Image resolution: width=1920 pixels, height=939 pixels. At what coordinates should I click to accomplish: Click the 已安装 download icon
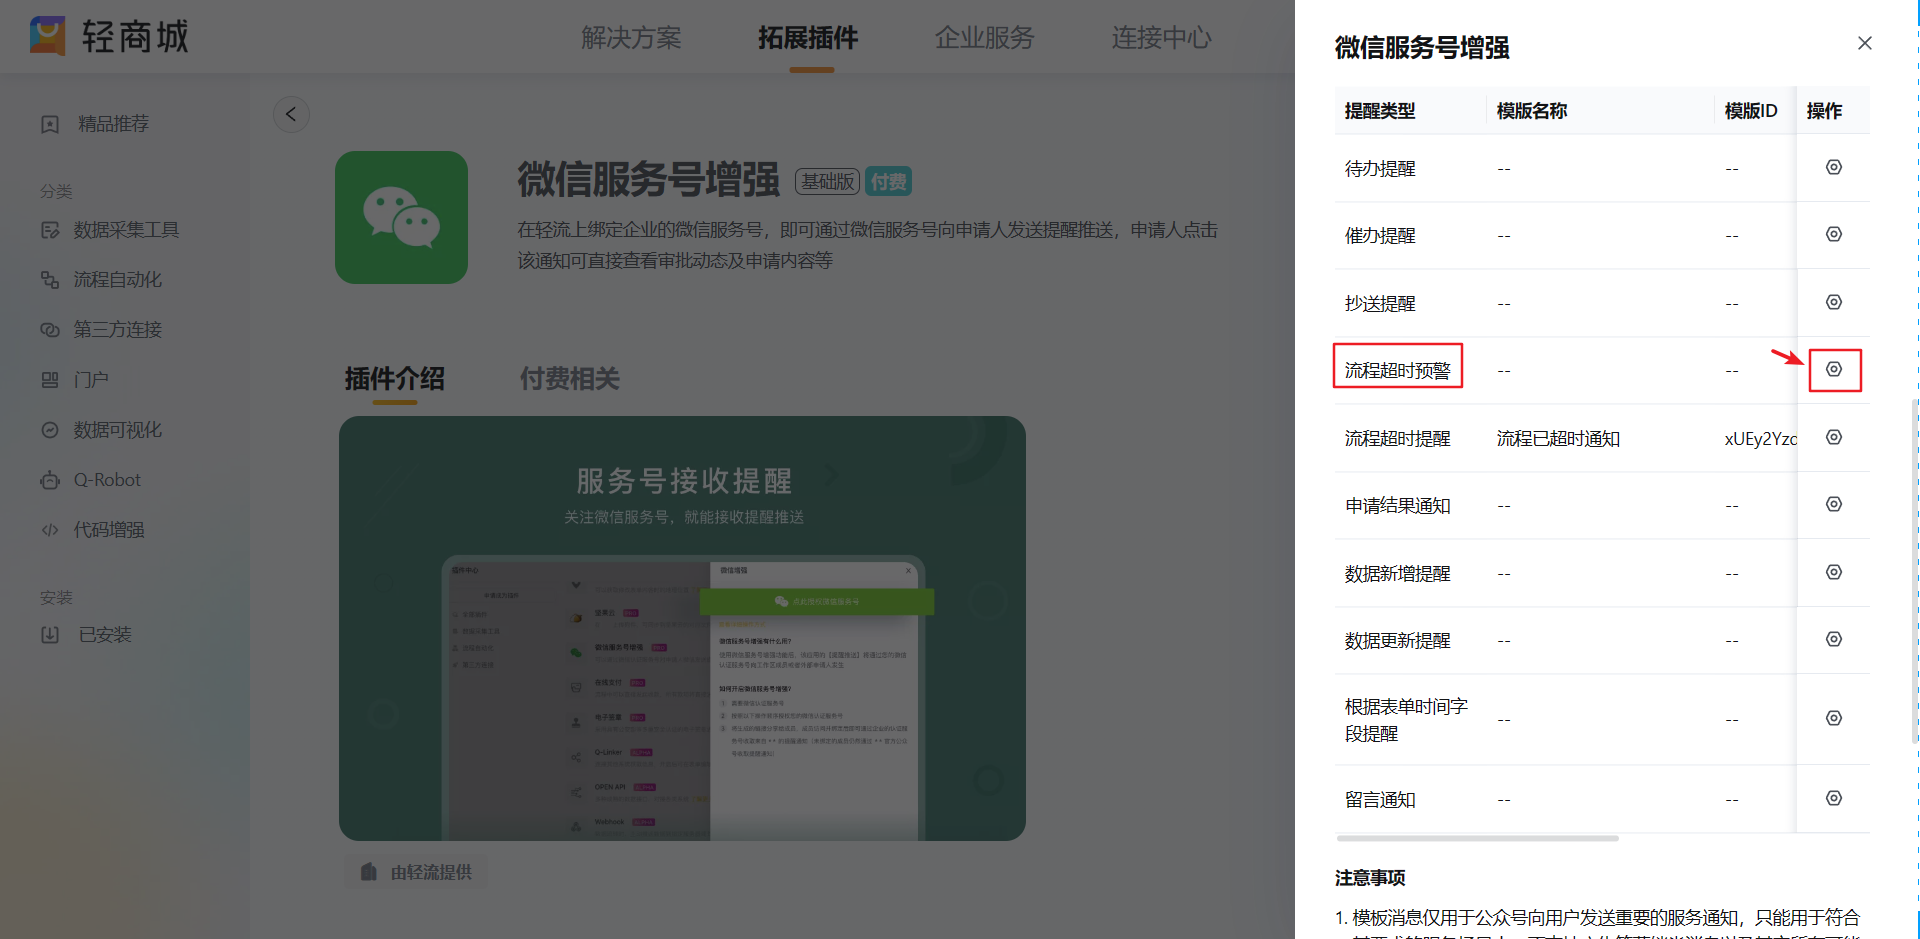click(50, 635)
